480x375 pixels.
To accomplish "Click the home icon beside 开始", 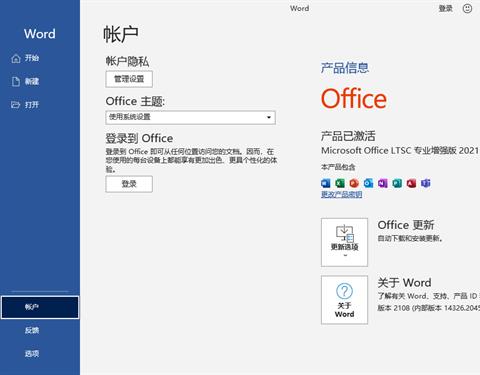I will pos(16,59).
